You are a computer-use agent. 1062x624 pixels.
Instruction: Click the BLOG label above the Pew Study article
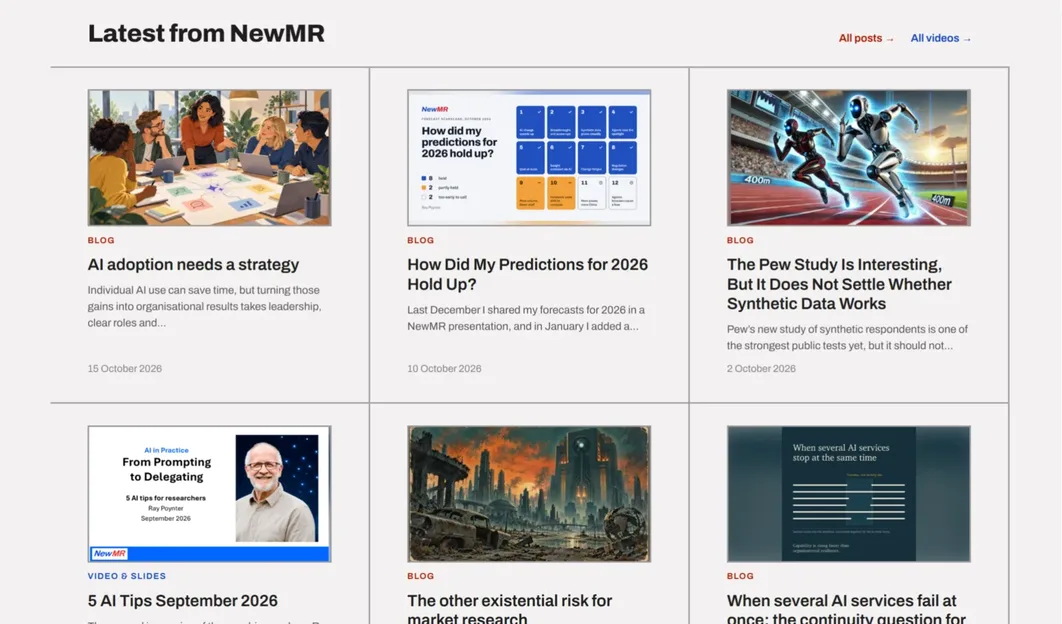point(740,241)
